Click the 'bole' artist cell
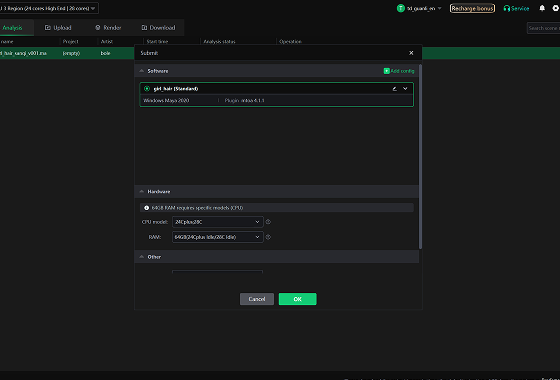The image size is (560, 380). pyautogui.click(x=105, y=53)
